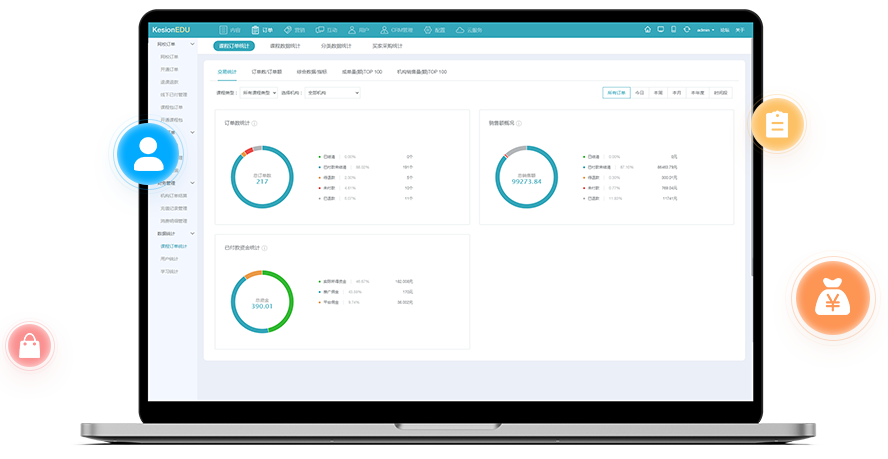Expand the admin user dropdown
Image resolution: width=888 pixels, height=459 pixels.
point(705,30)
